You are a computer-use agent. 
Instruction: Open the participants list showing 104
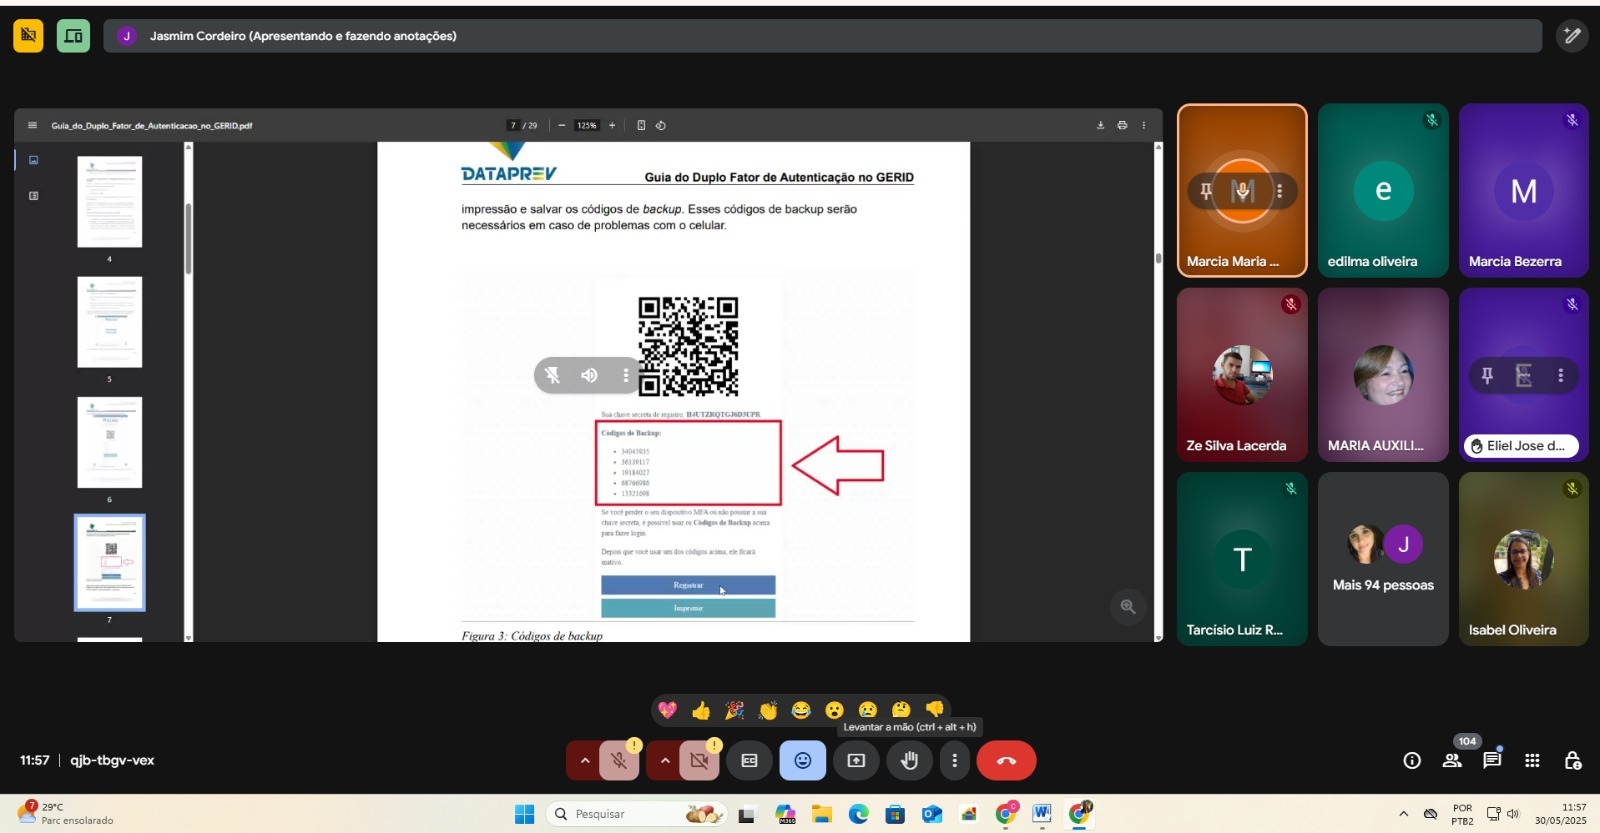pyautogui.click(x=1452, y=761)
